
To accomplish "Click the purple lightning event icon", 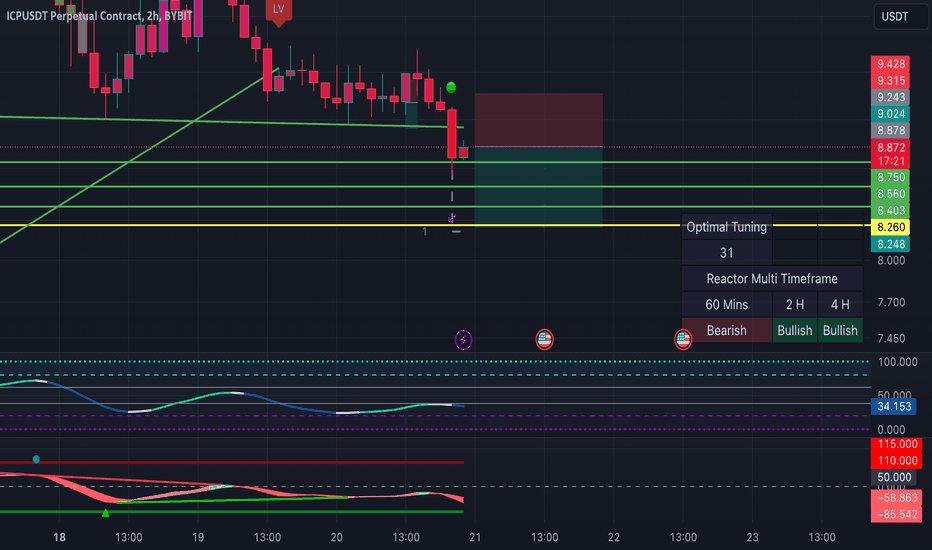I will 463,340.
